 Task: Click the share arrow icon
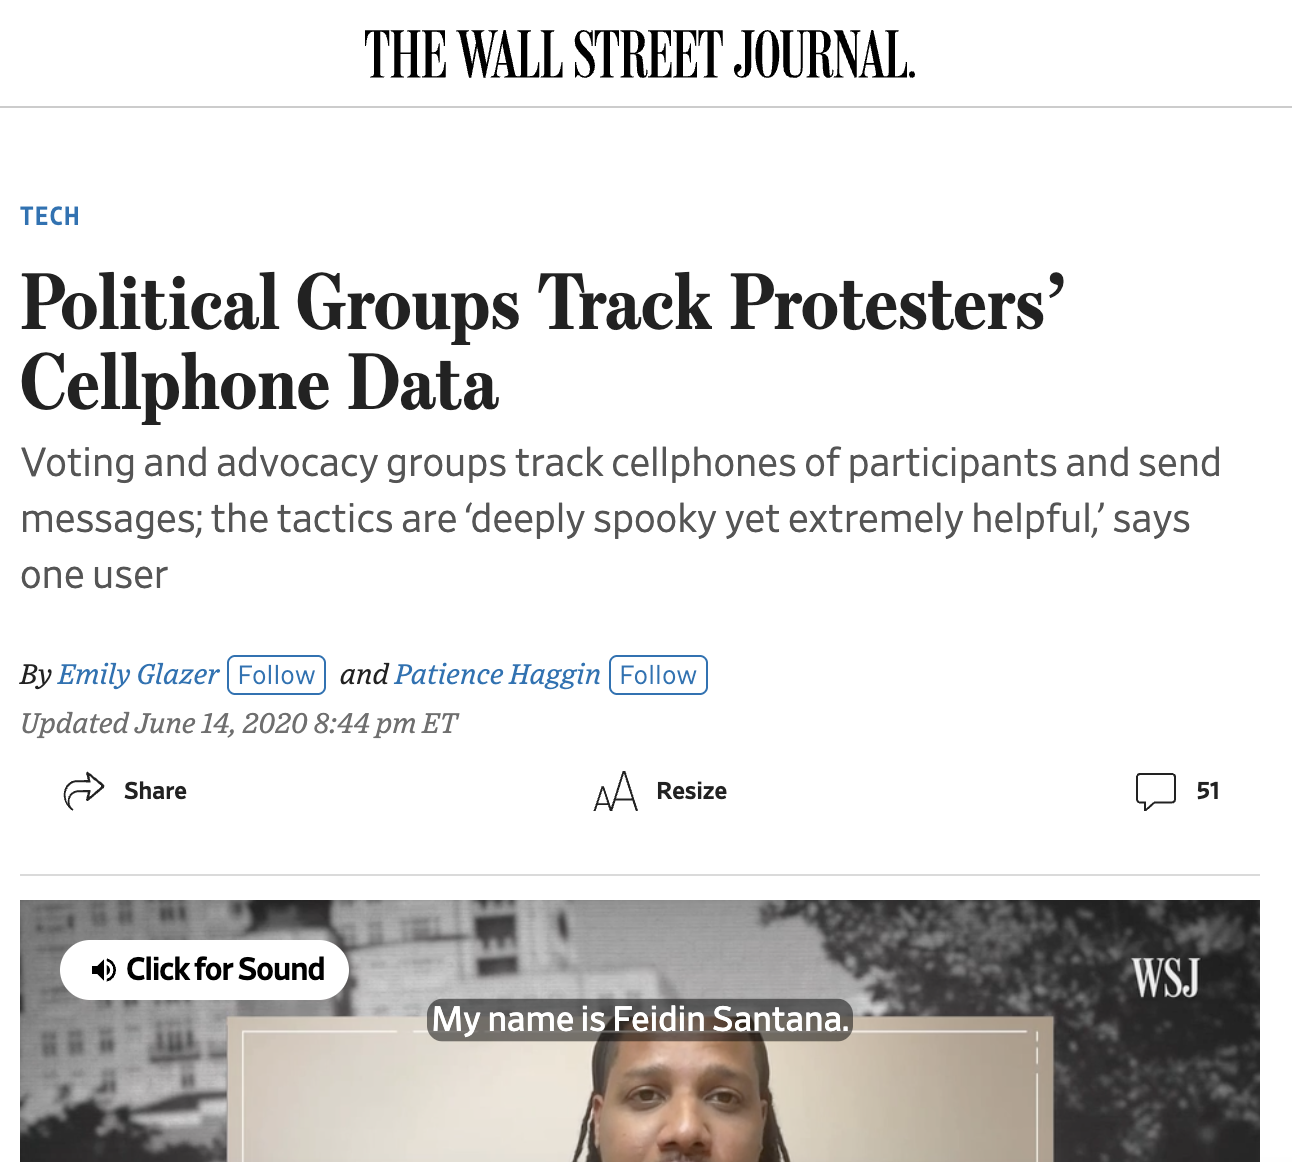[84, 791]
